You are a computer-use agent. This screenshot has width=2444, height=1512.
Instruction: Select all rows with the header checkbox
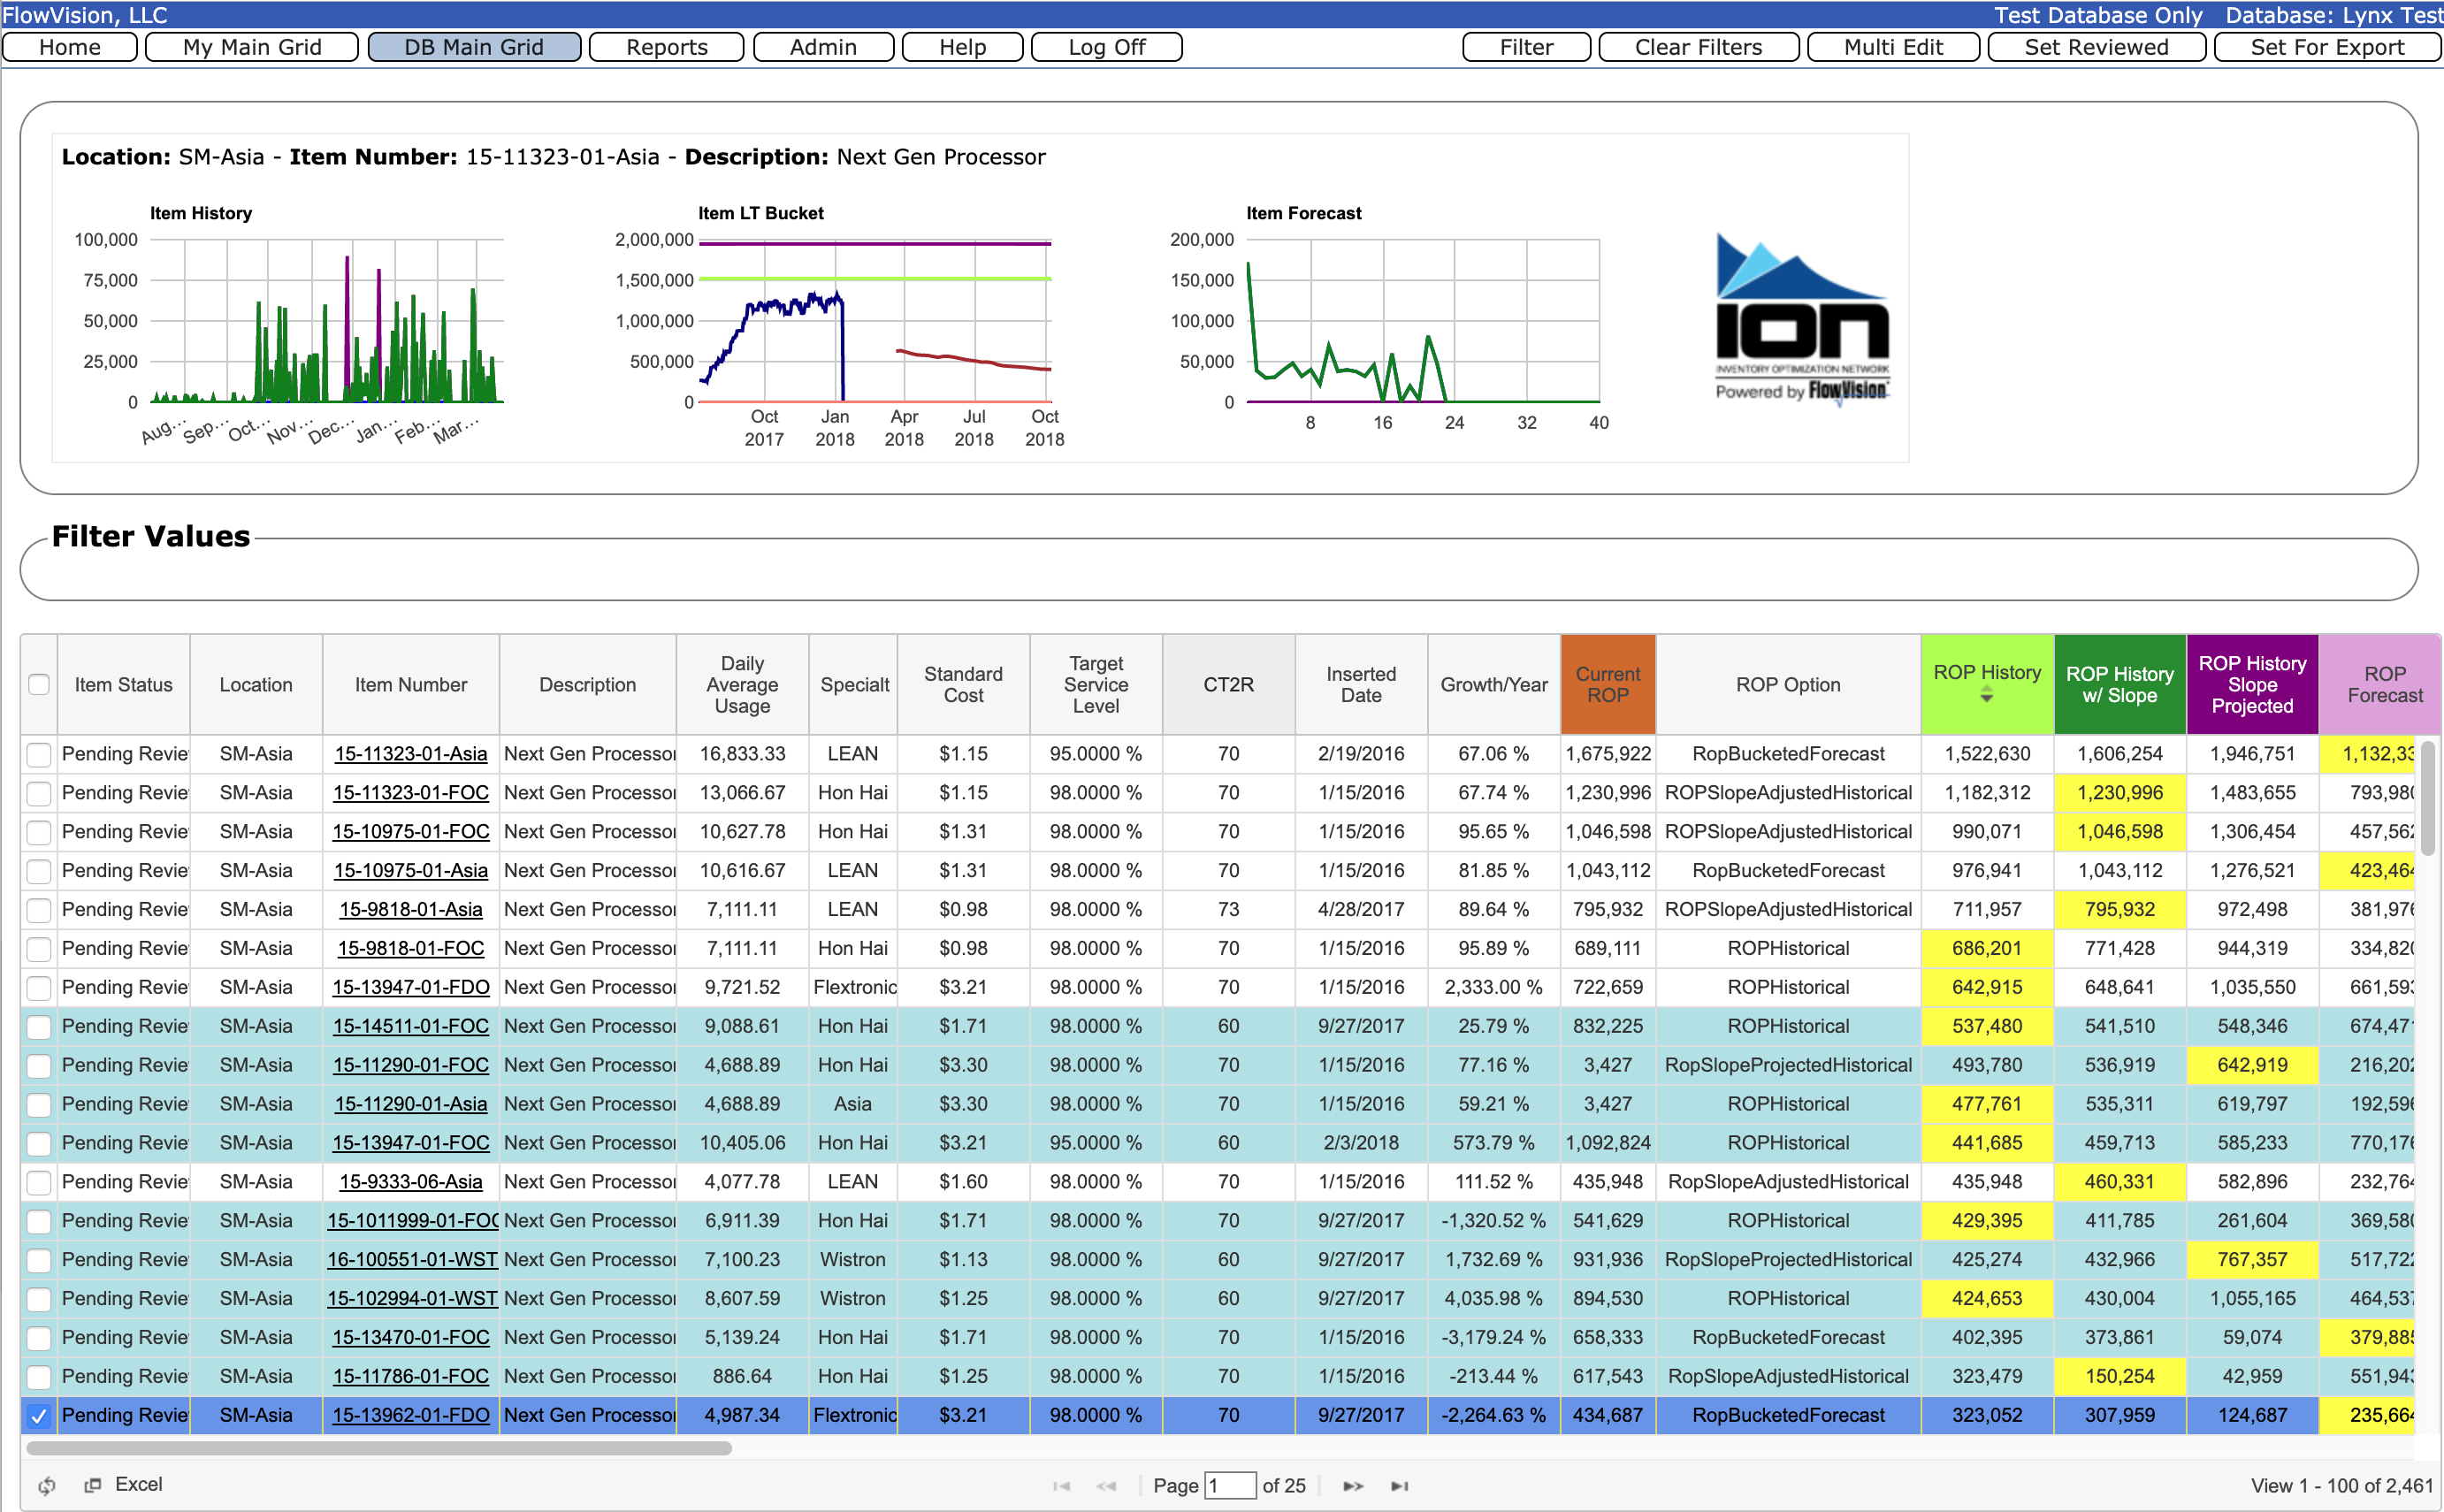pyautogui.click(x=38, y=685)
